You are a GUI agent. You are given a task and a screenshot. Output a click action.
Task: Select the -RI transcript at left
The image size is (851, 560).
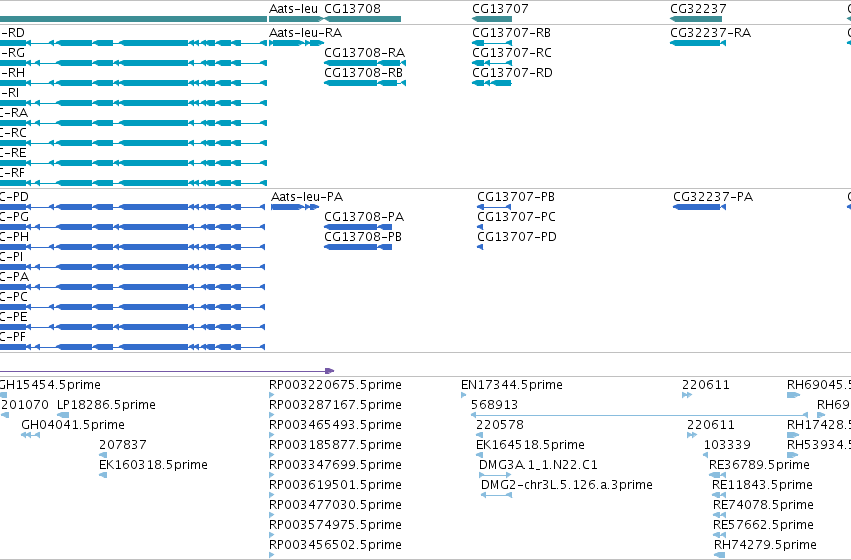click(x=133, y=103)
